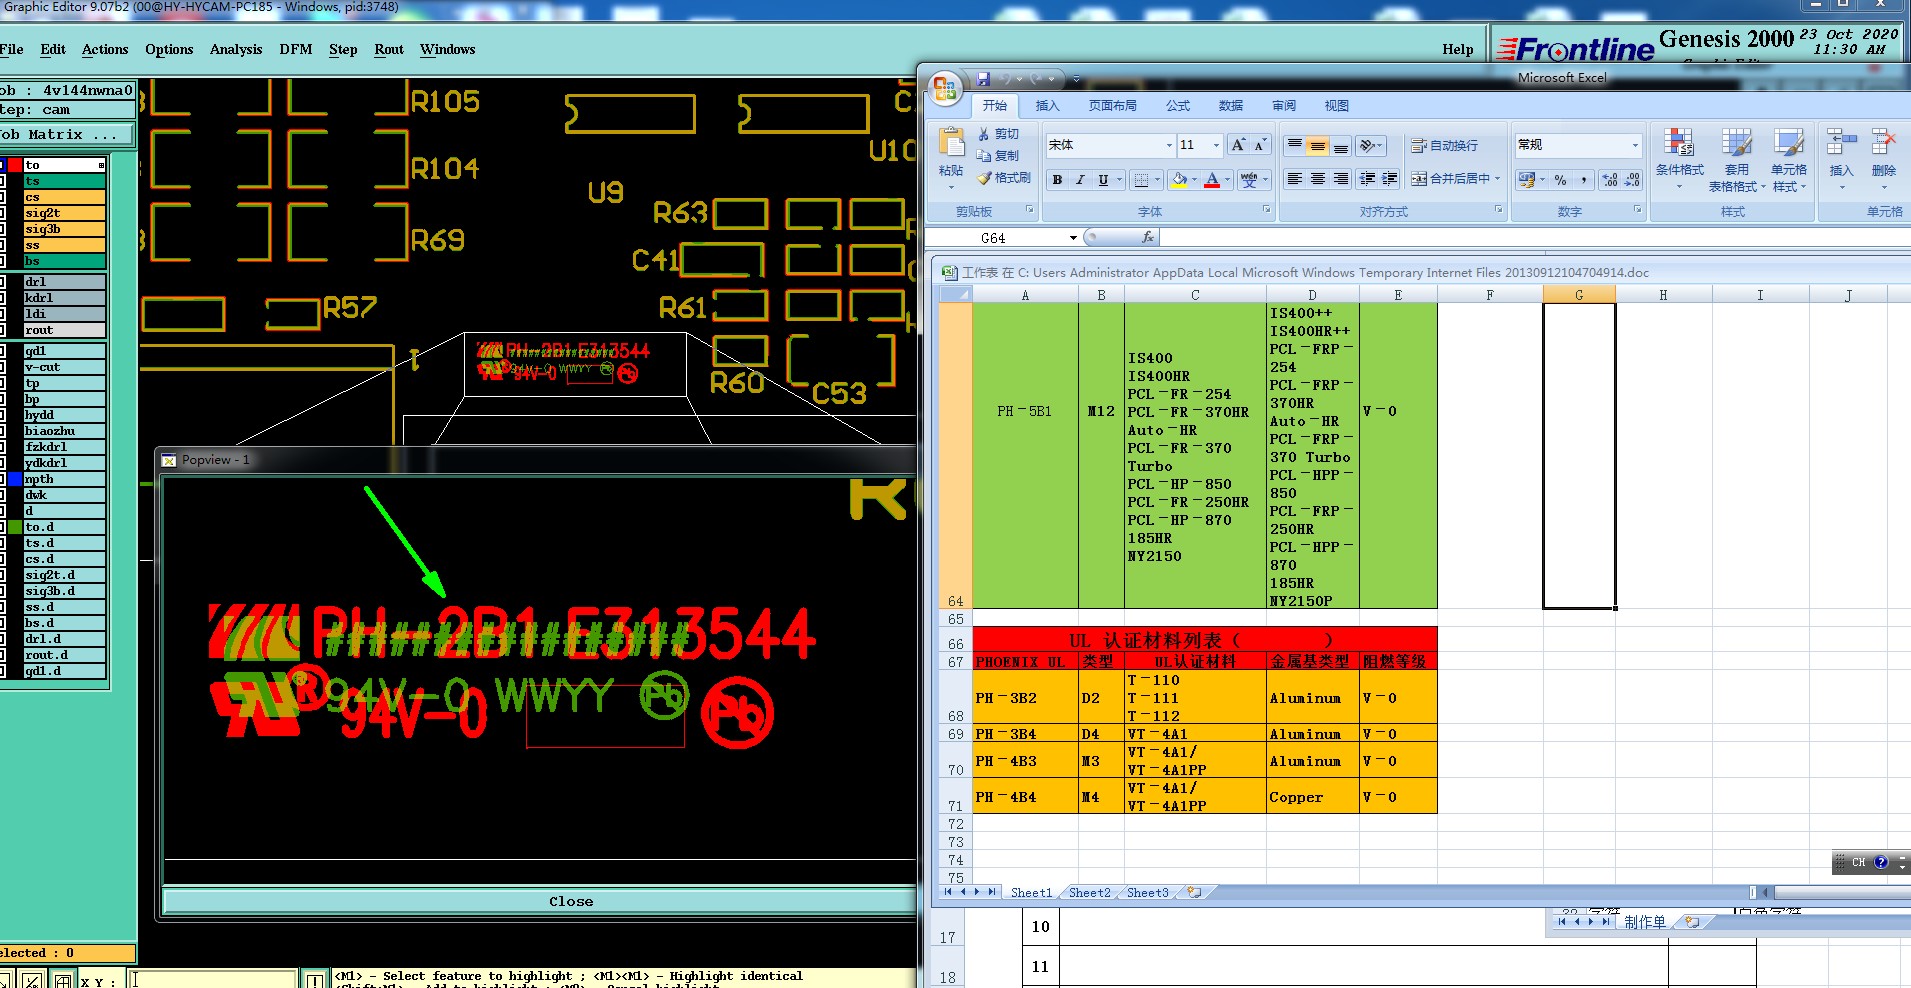
Task: Toggle italic formatting in Excel
Action: coord(1080,180)
